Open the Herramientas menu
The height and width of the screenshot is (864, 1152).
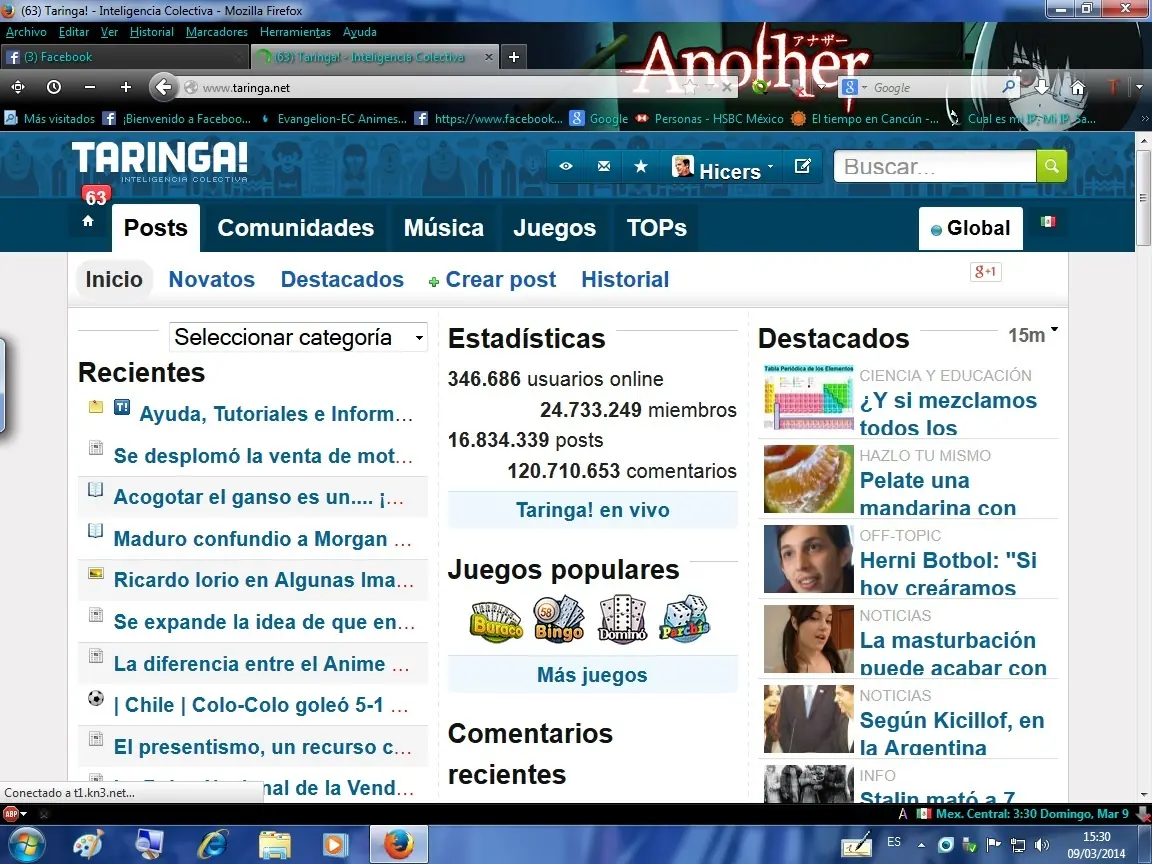[295, 31]
